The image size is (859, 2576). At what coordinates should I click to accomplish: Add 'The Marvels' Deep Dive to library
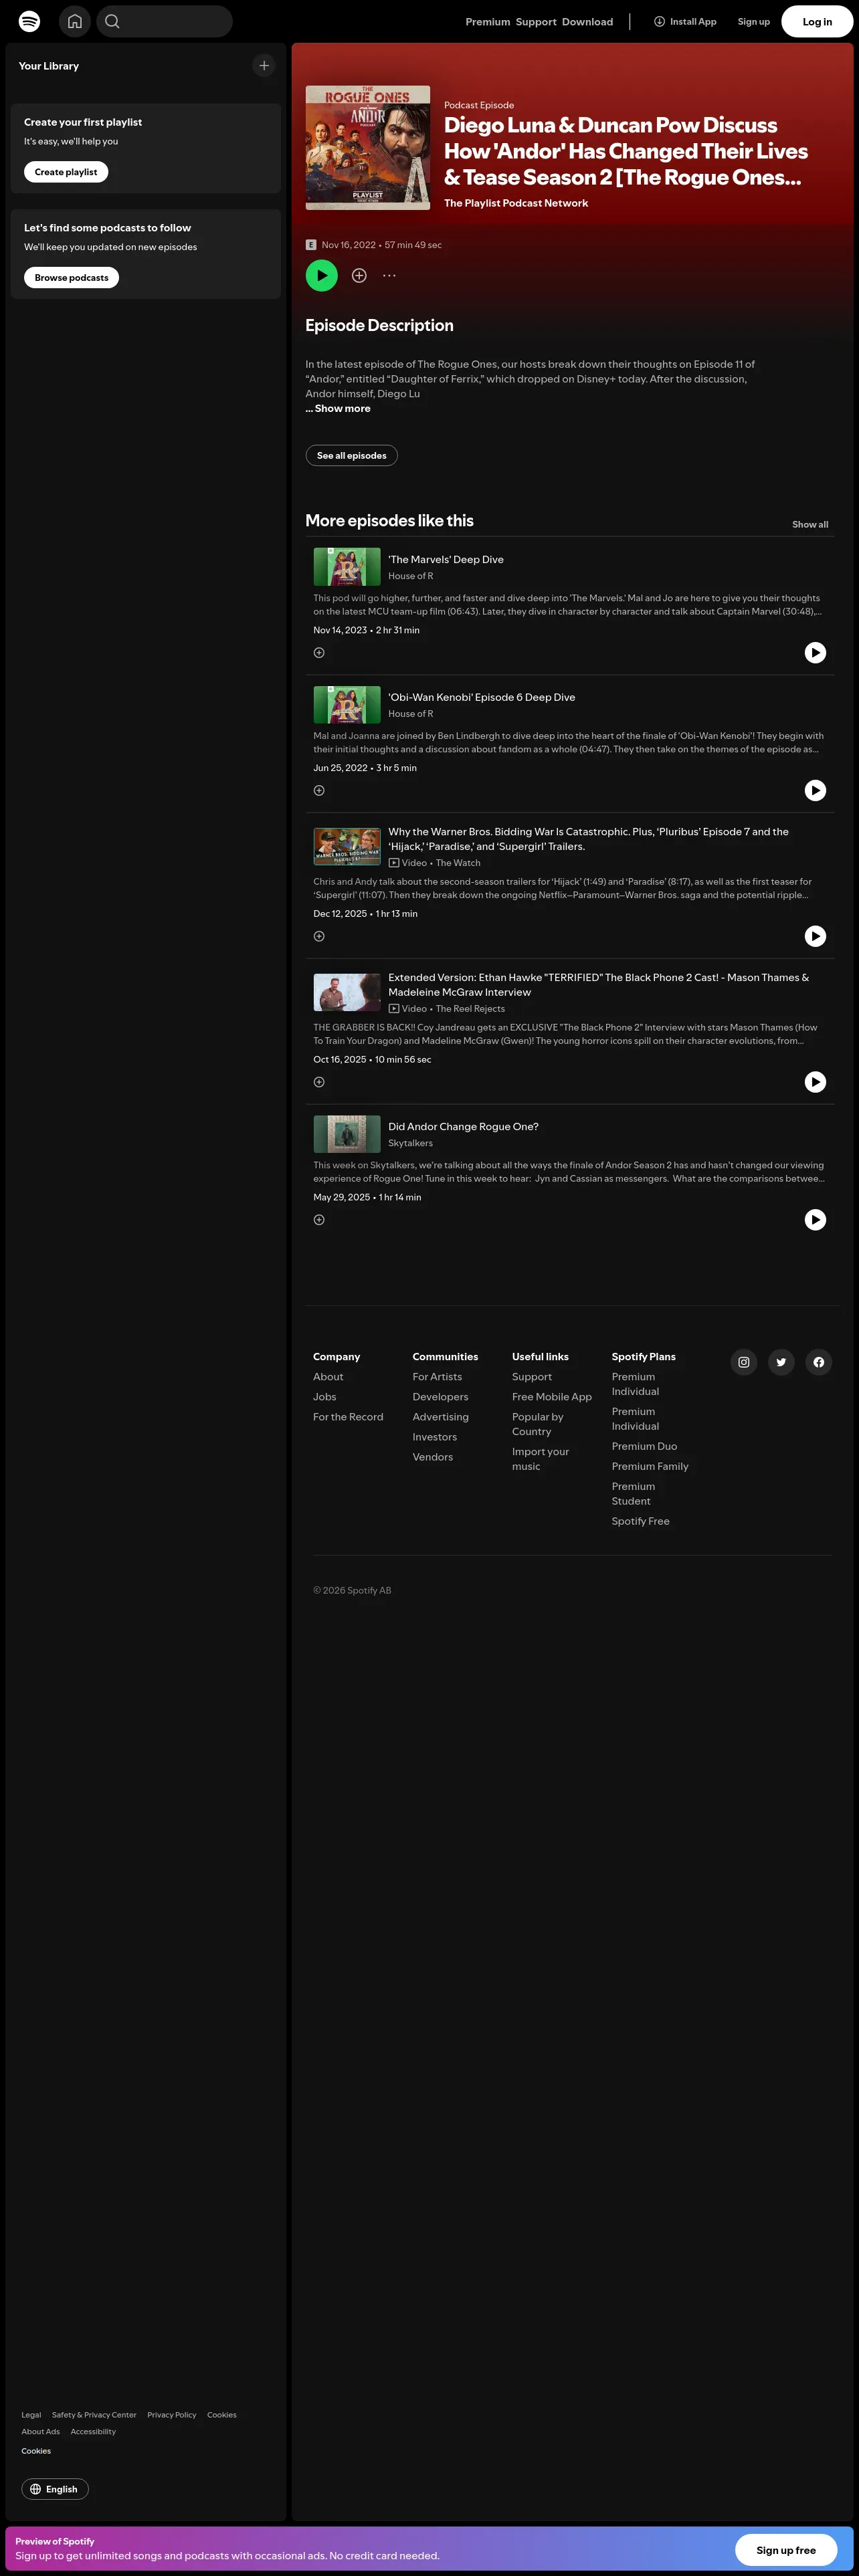pyautogui.click(x=319, y=653)
